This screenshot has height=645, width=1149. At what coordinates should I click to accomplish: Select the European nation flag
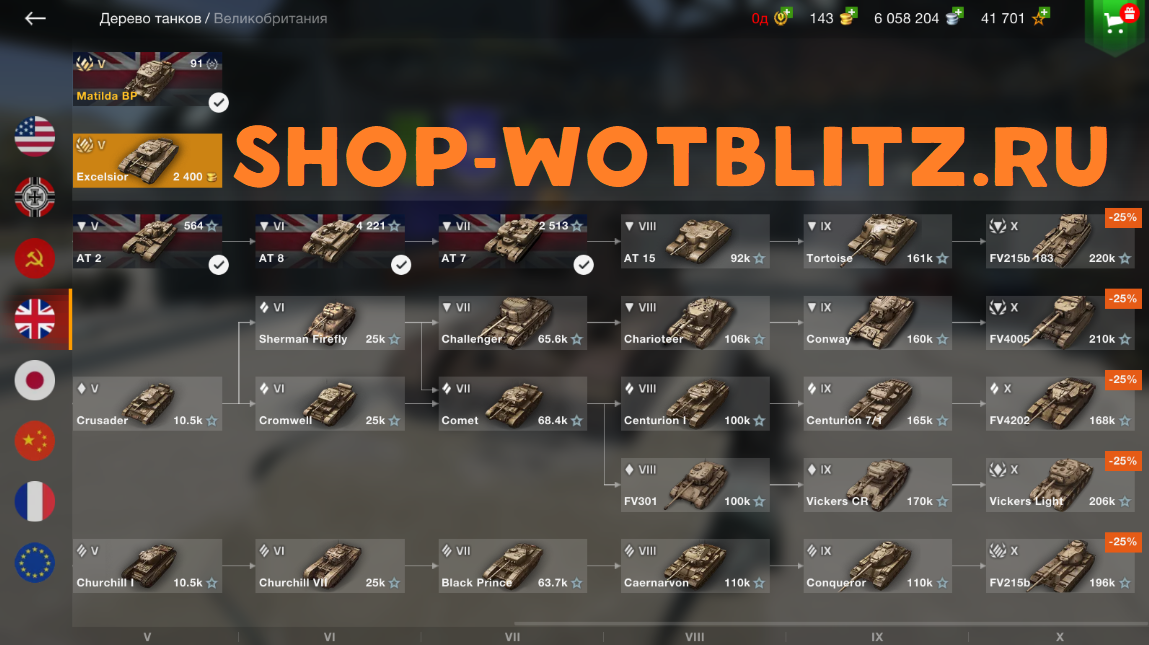tap(34, 562)
